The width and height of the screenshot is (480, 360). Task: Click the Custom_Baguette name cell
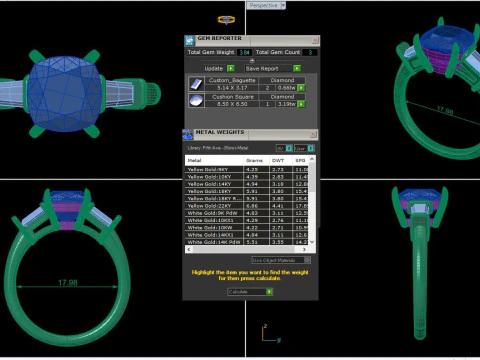pyautogui.click(x=232, y=80)
